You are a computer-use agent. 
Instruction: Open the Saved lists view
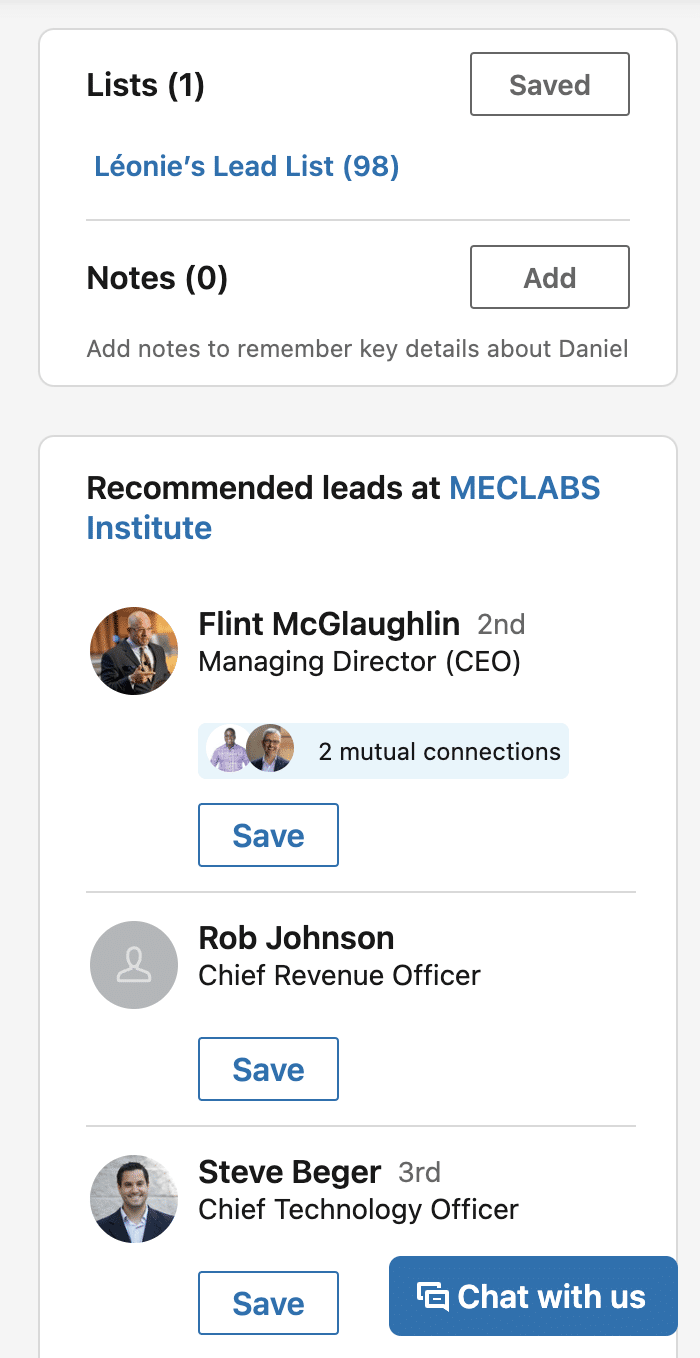click(x=549, y=84)
